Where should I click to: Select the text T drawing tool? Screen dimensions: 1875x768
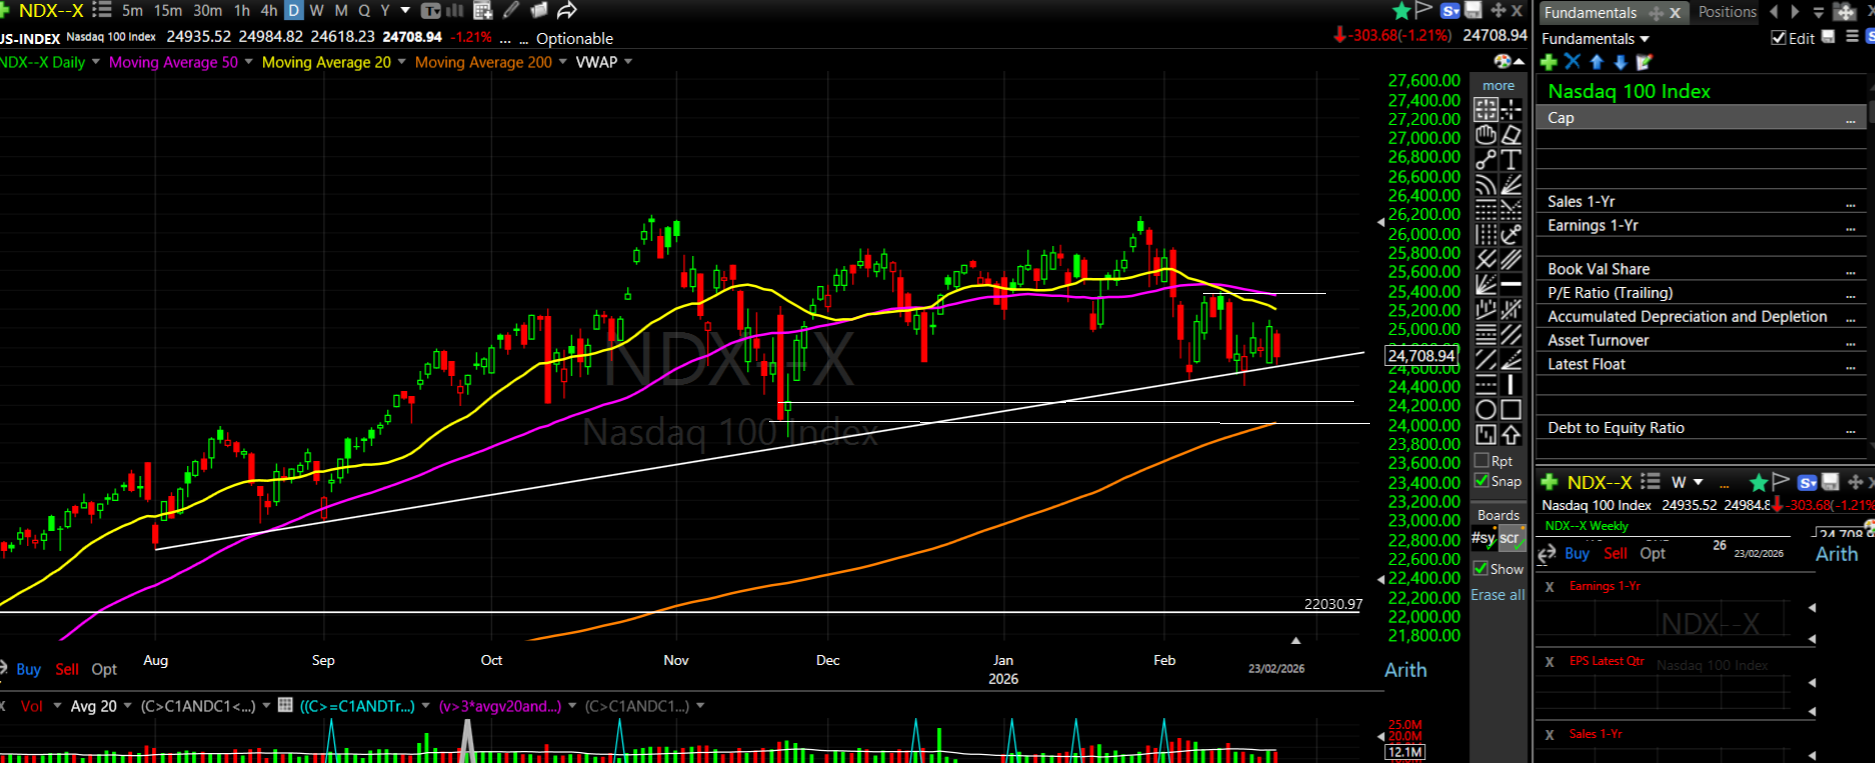[1511, 159]
